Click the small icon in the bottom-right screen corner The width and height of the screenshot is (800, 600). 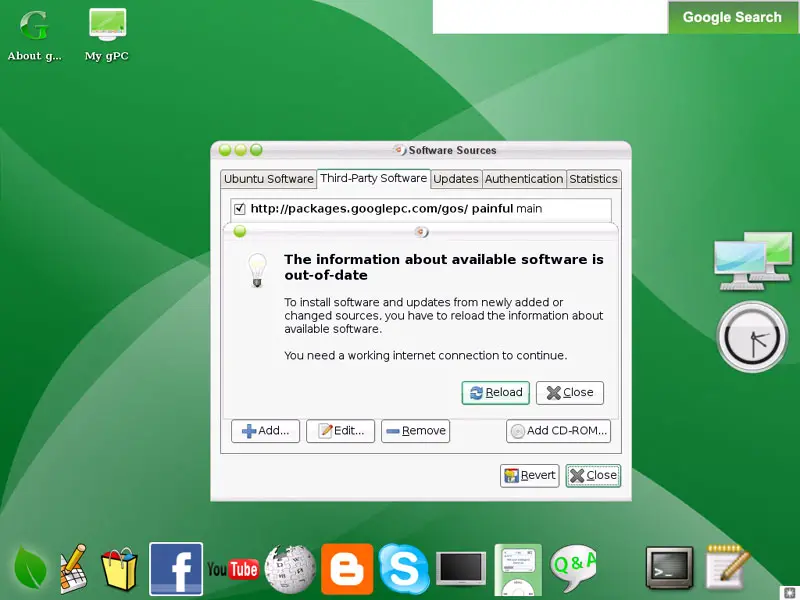tap(790, 592)
